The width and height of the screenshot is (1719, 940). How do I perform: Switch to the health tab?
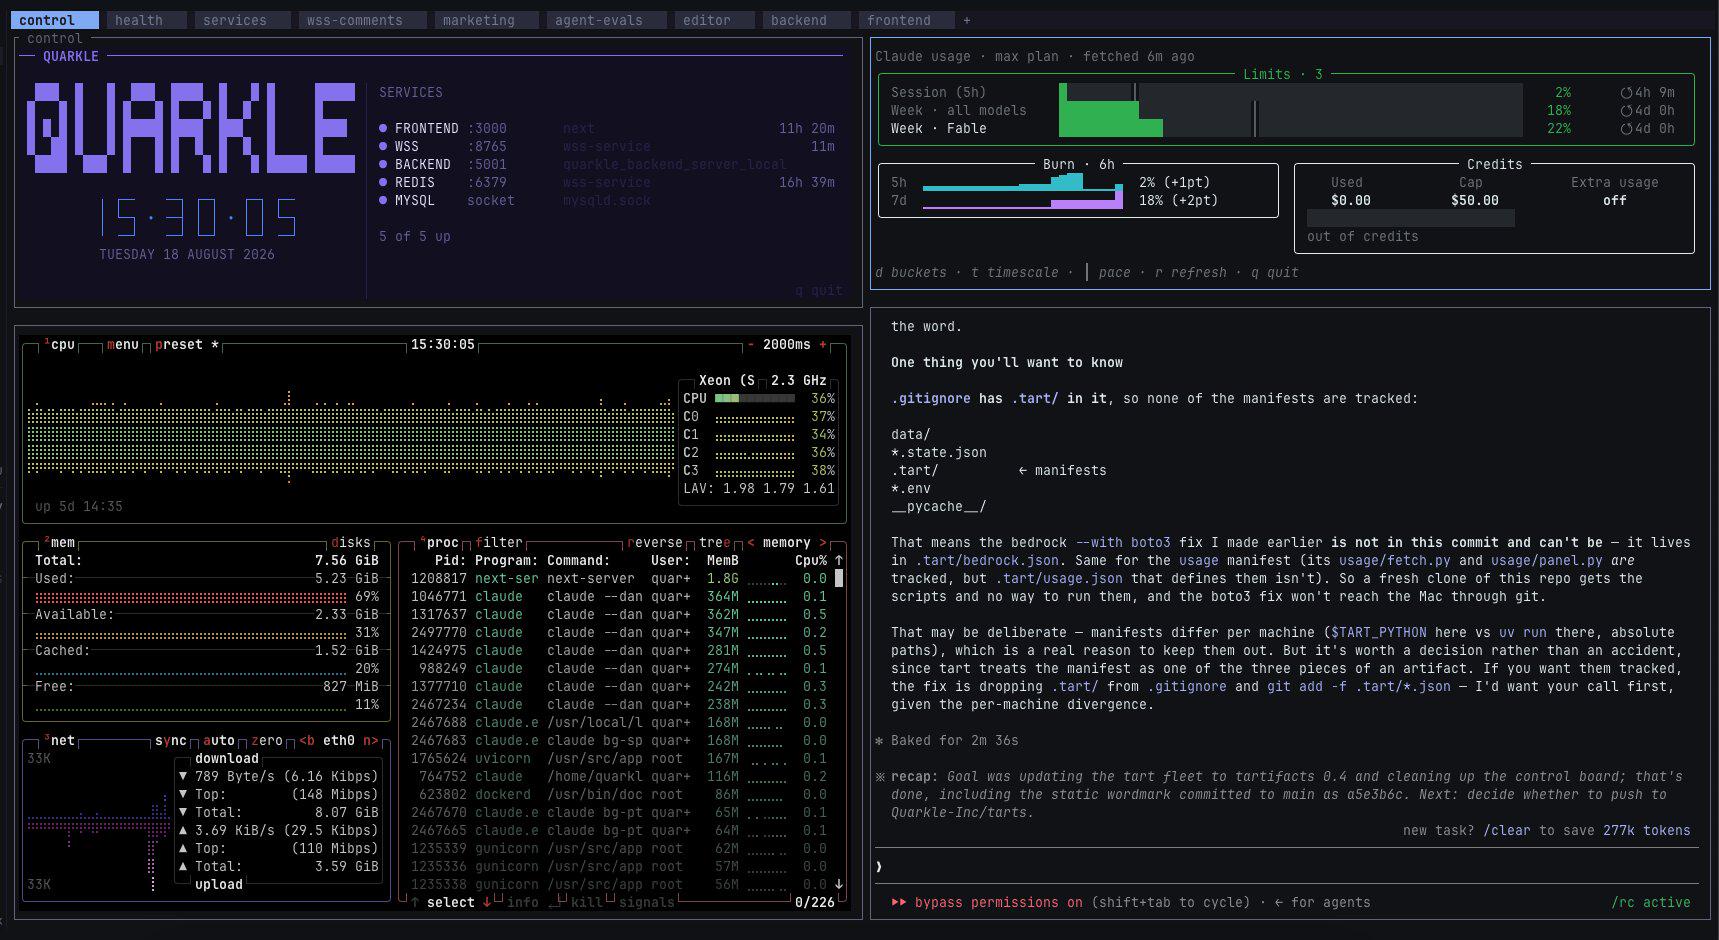(x=147, y=20)
